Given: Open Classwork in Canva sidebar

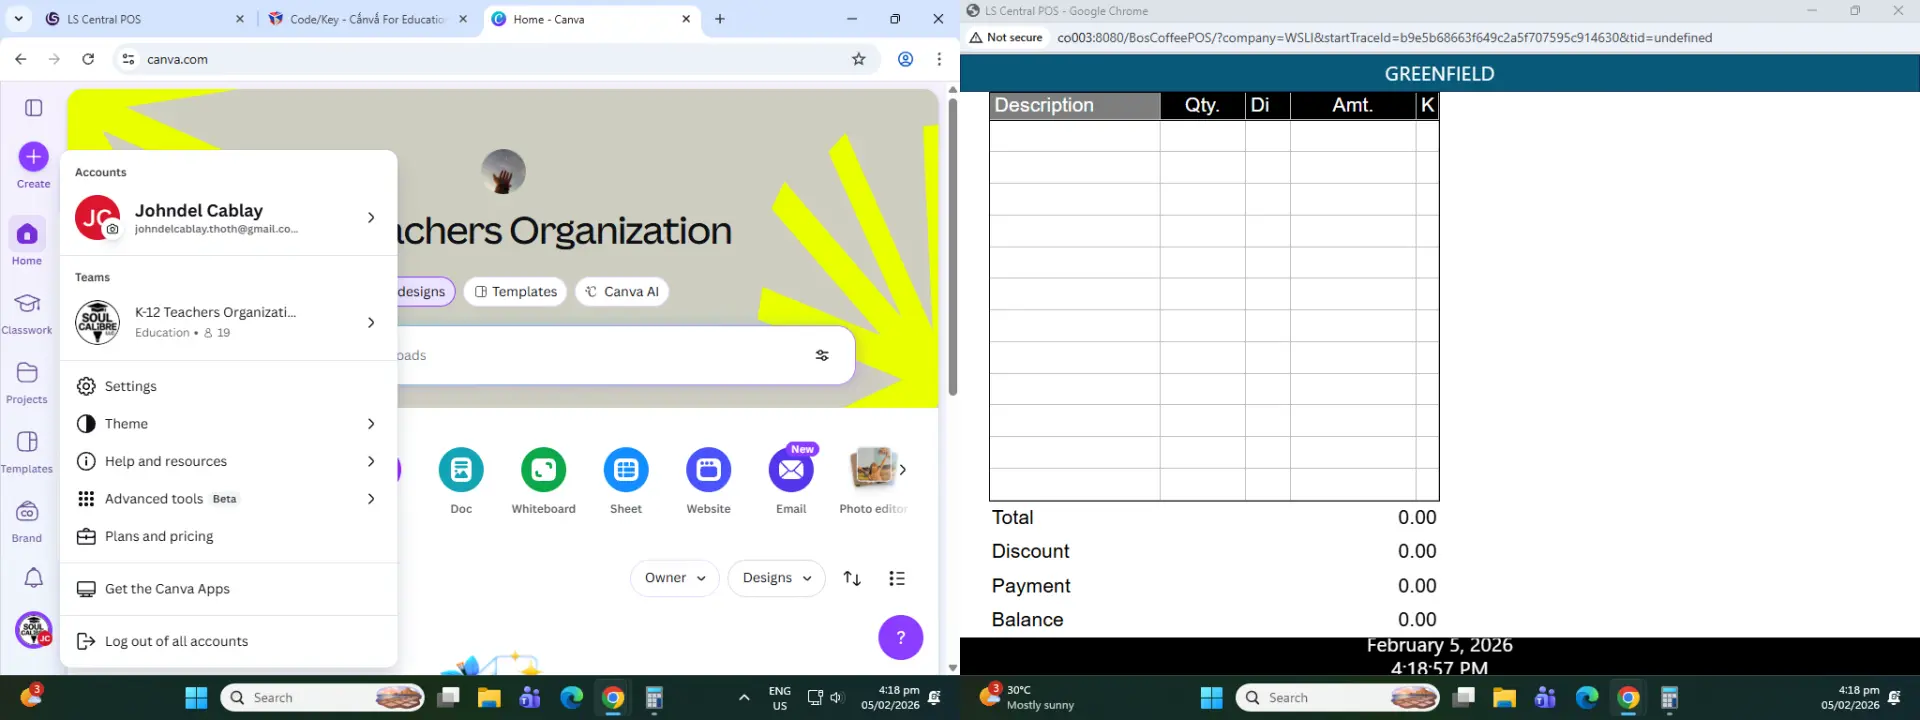Looking at the screenshot, I should coord(27,313).
